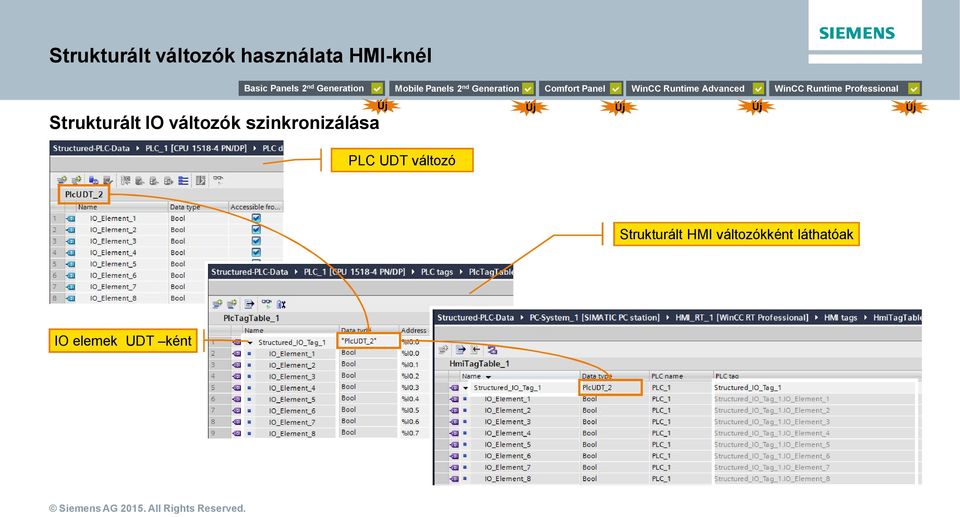The height and width of the screenshot is (517, 960).
Task: Select IO_Element_6 name in PlcTagTable_1
Action: pos(292,411)
